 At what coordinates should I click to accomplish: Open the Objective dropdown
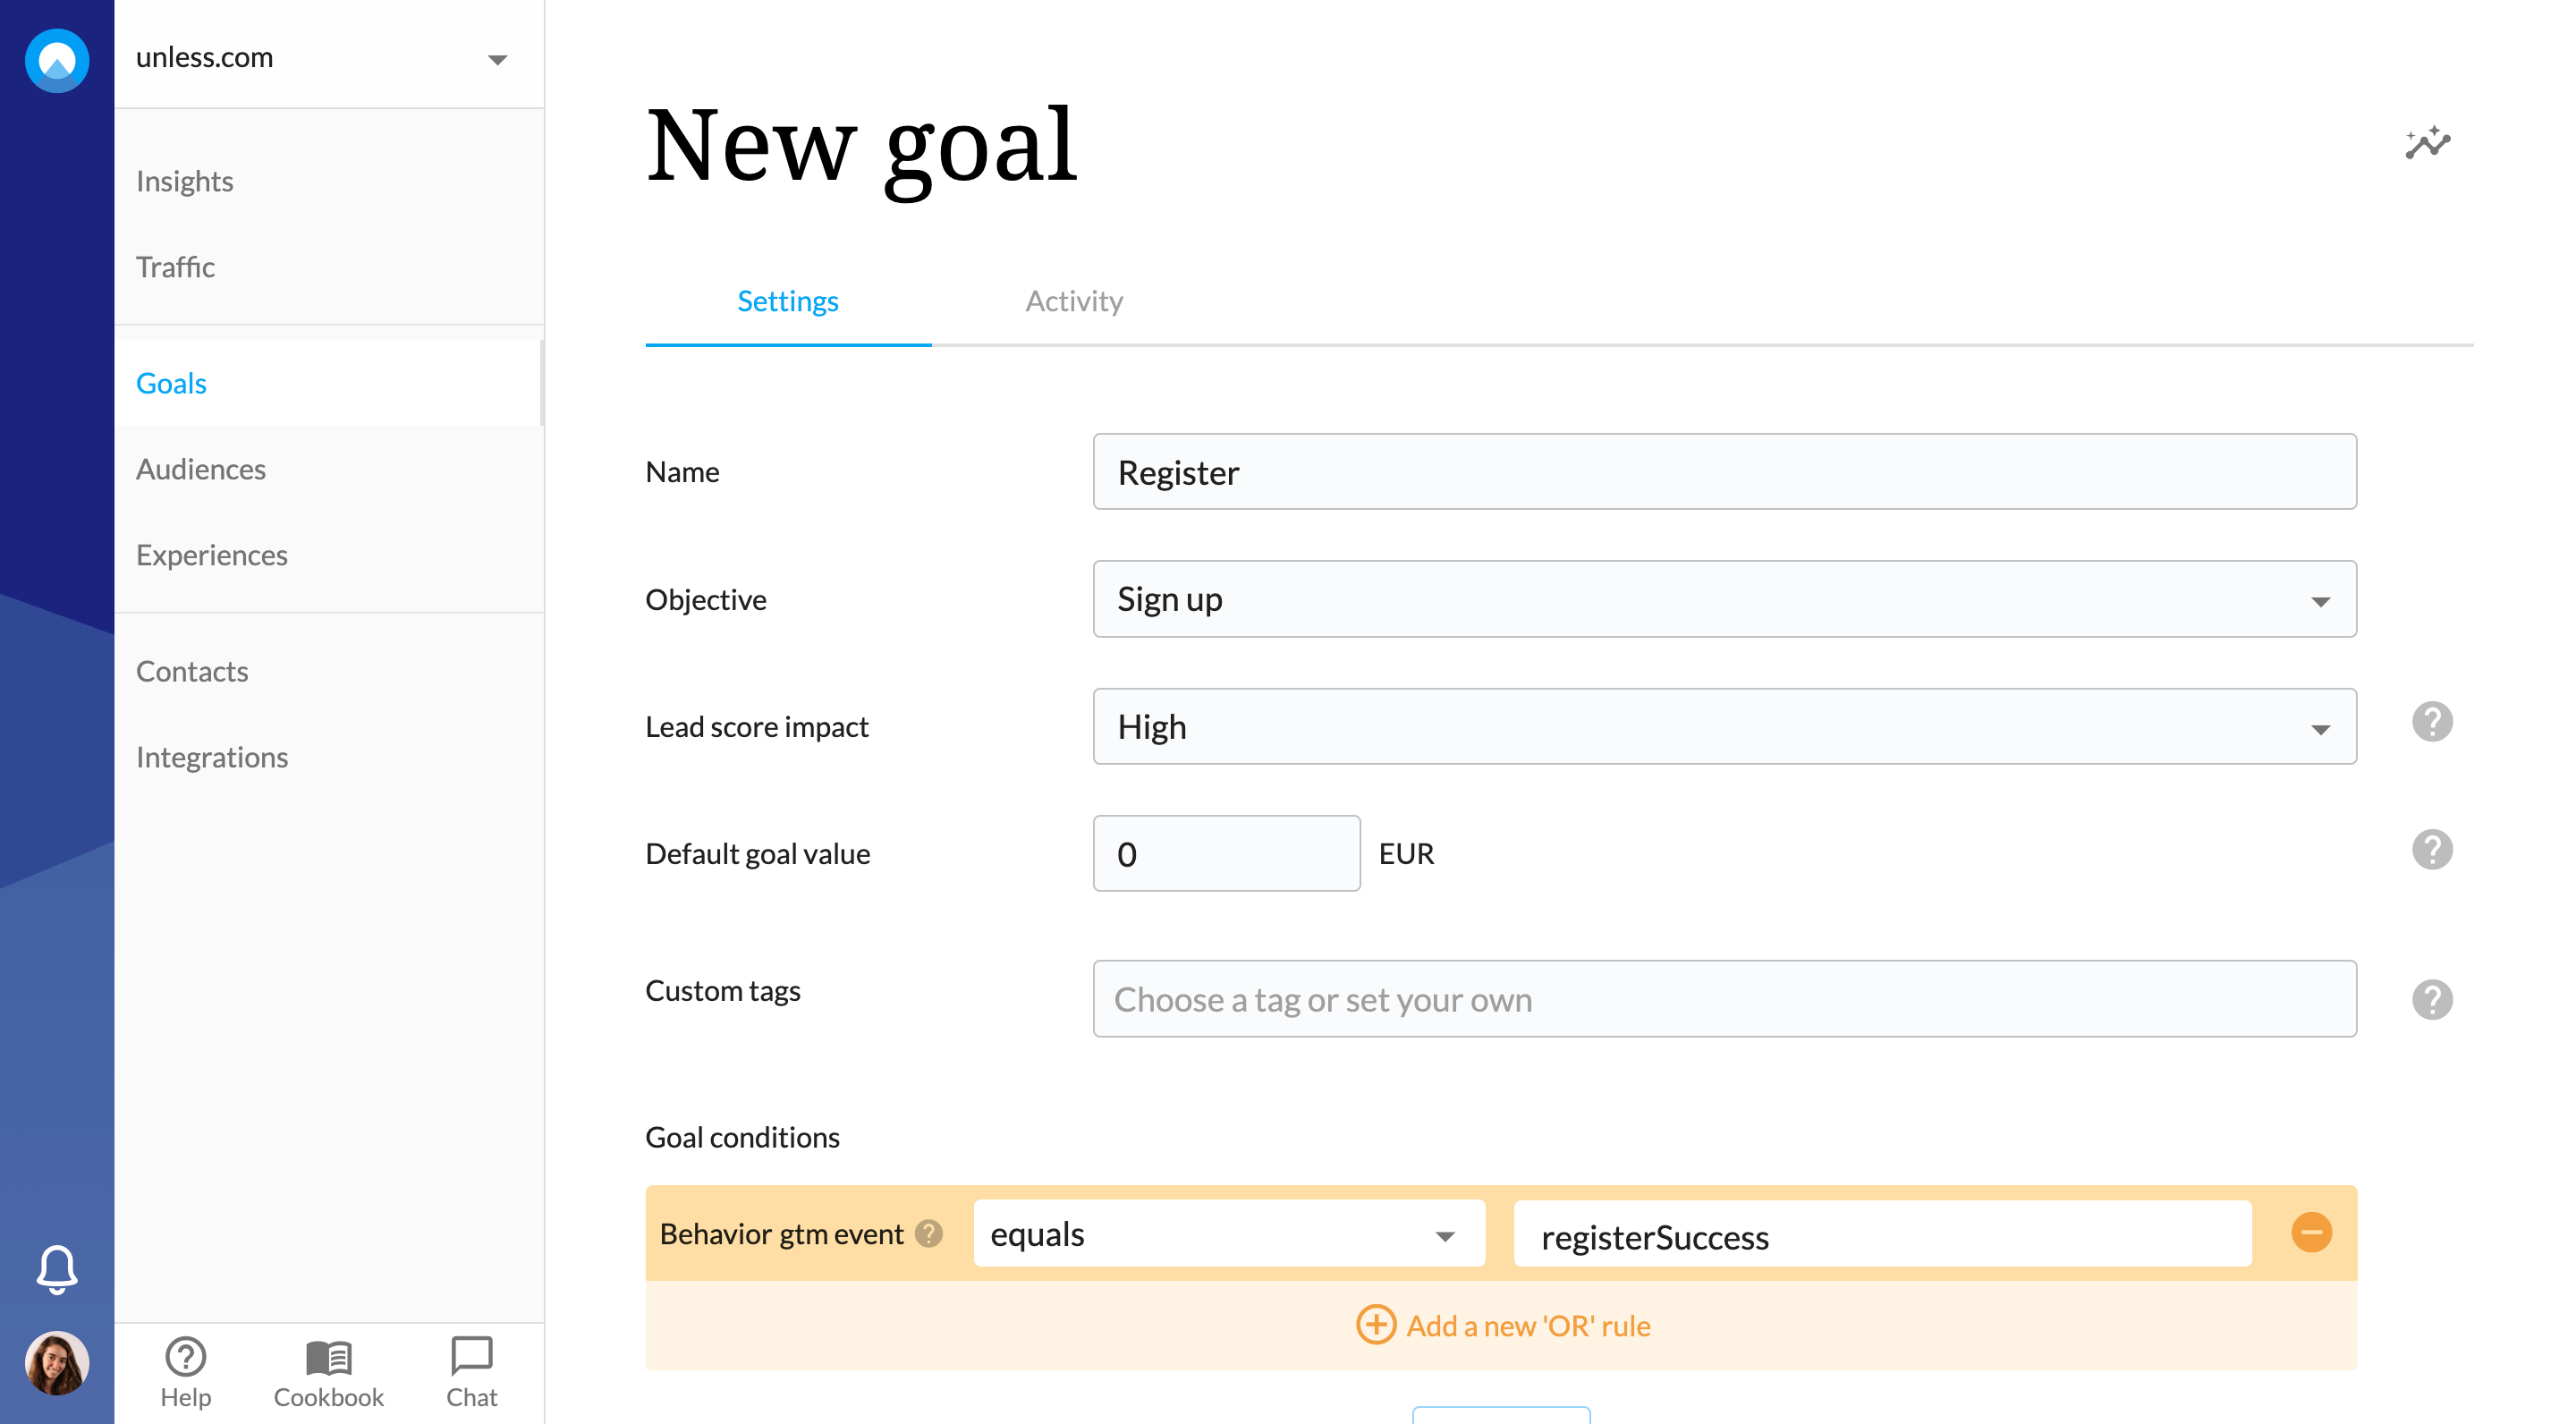click(x=1725, y=599)
